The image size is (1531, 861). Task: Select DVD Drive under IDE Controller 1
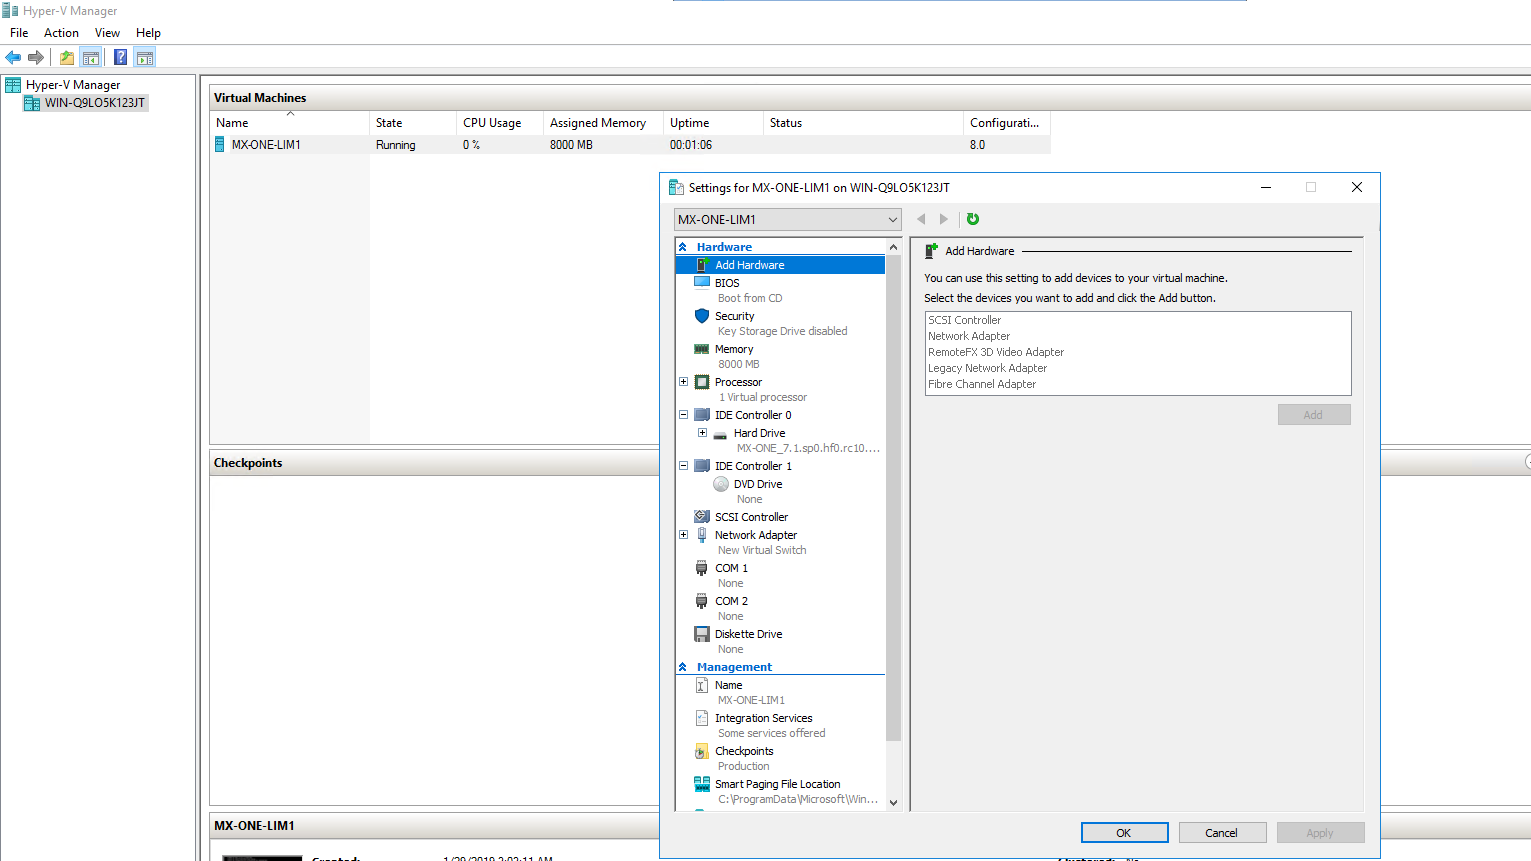coord(758,484)
